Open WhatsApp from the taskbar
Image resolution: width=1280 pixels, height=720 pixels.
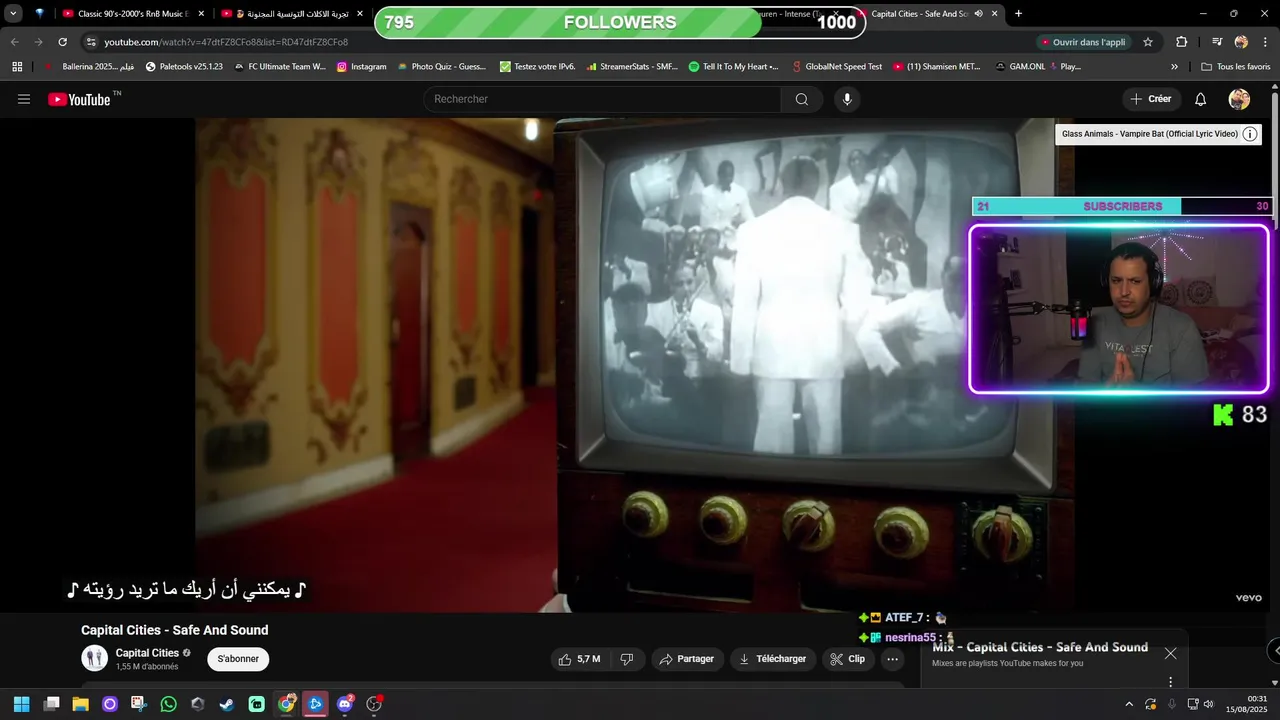pyautogui.click(x=168, y=704)
